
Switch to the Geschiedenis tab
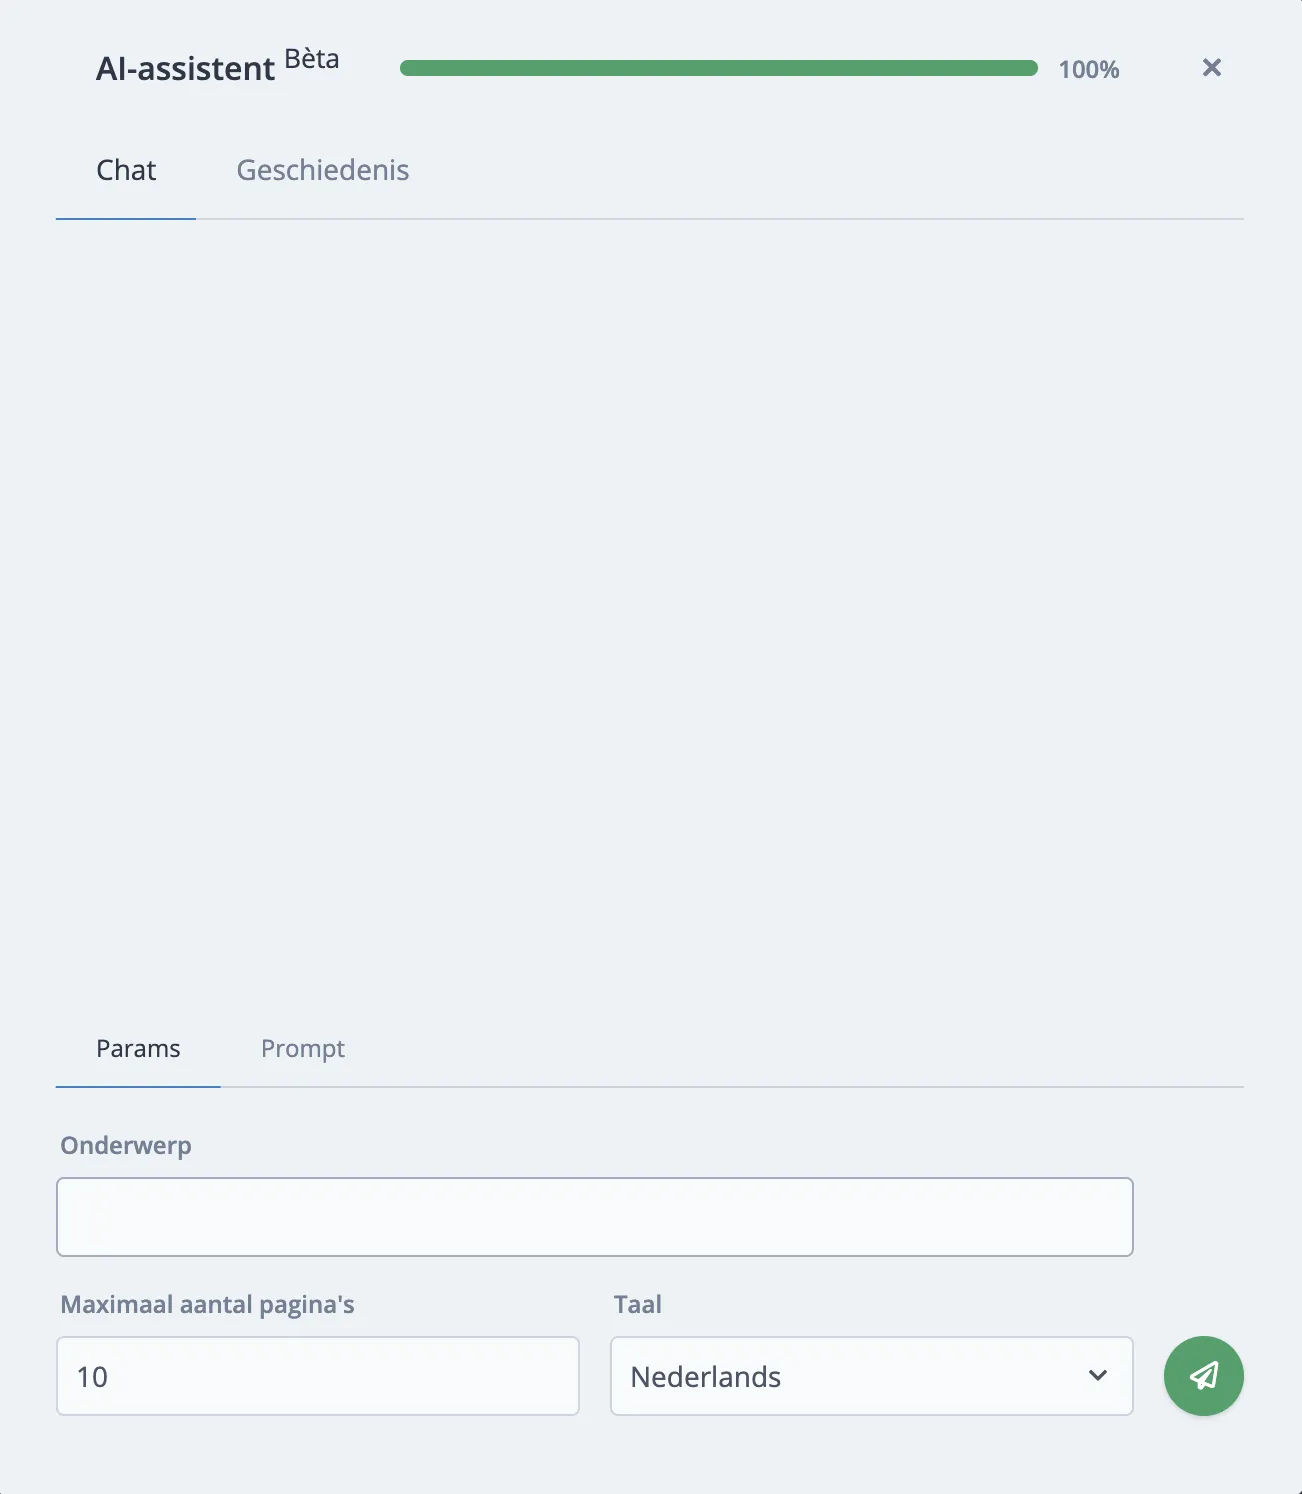pyautogui.click(x=322, y=170)
